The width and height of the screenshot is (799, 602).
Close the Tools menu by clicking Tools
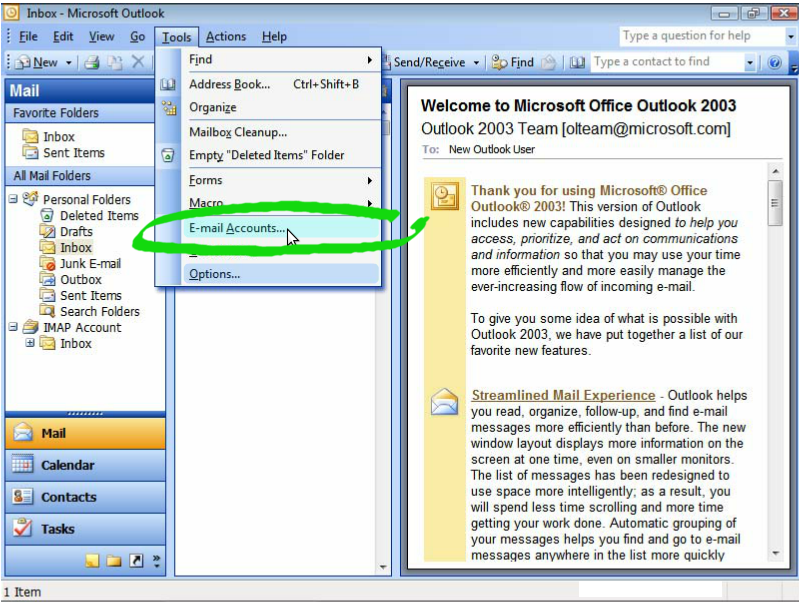pyautogui.click(x=176, y=37)
